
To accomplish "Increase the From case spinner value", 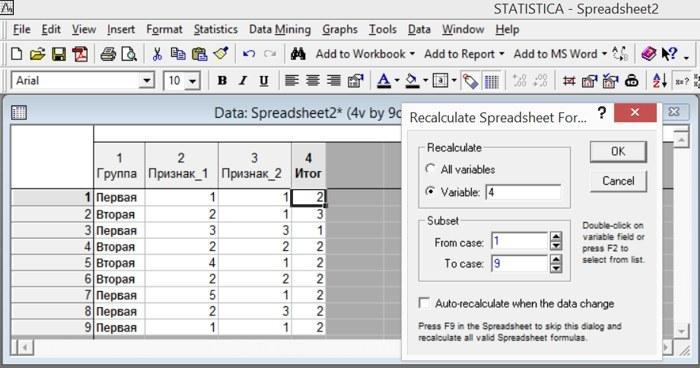I will [555, 237].
